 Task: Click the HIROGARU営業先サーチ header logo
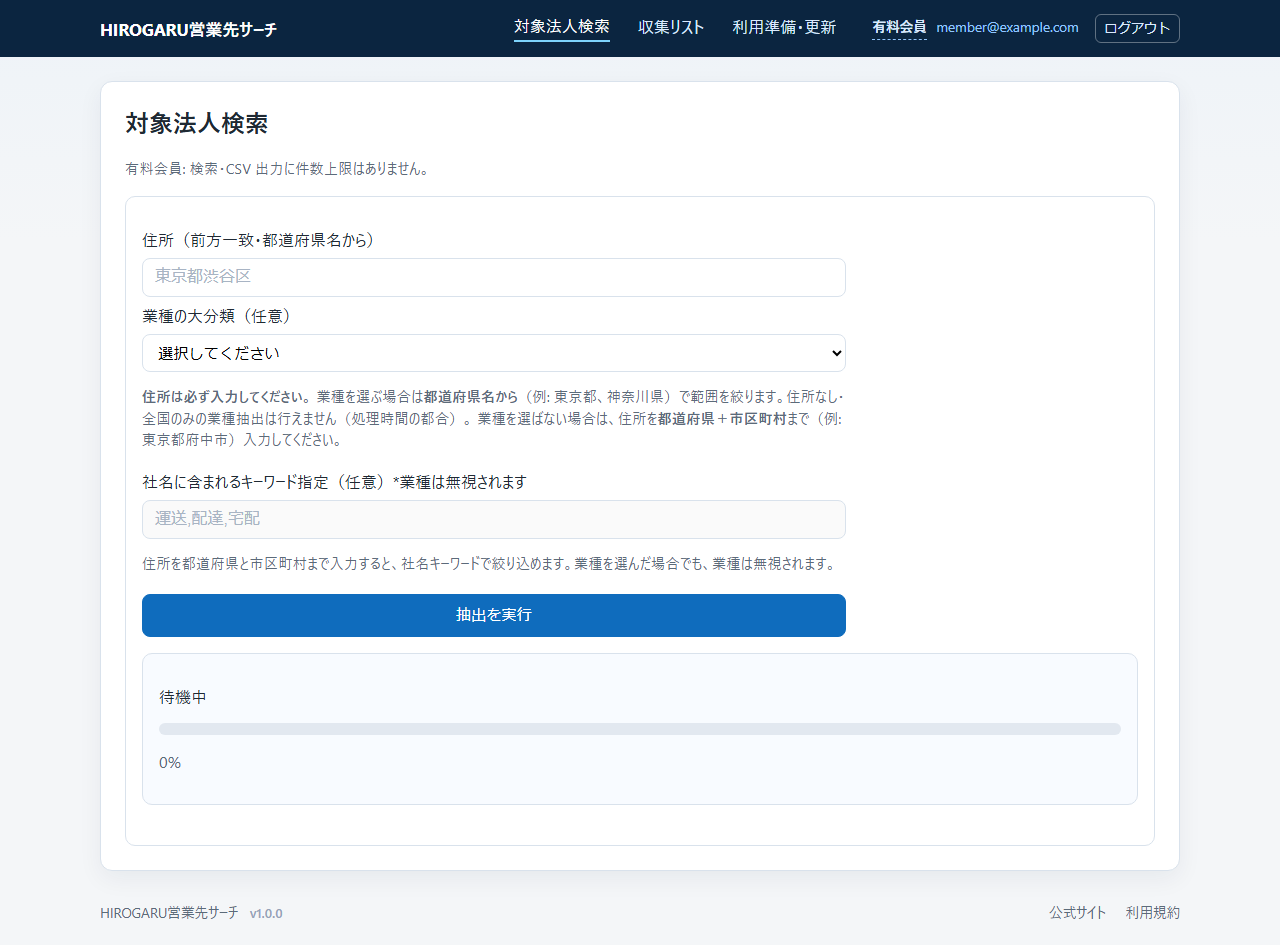(189, 29)
